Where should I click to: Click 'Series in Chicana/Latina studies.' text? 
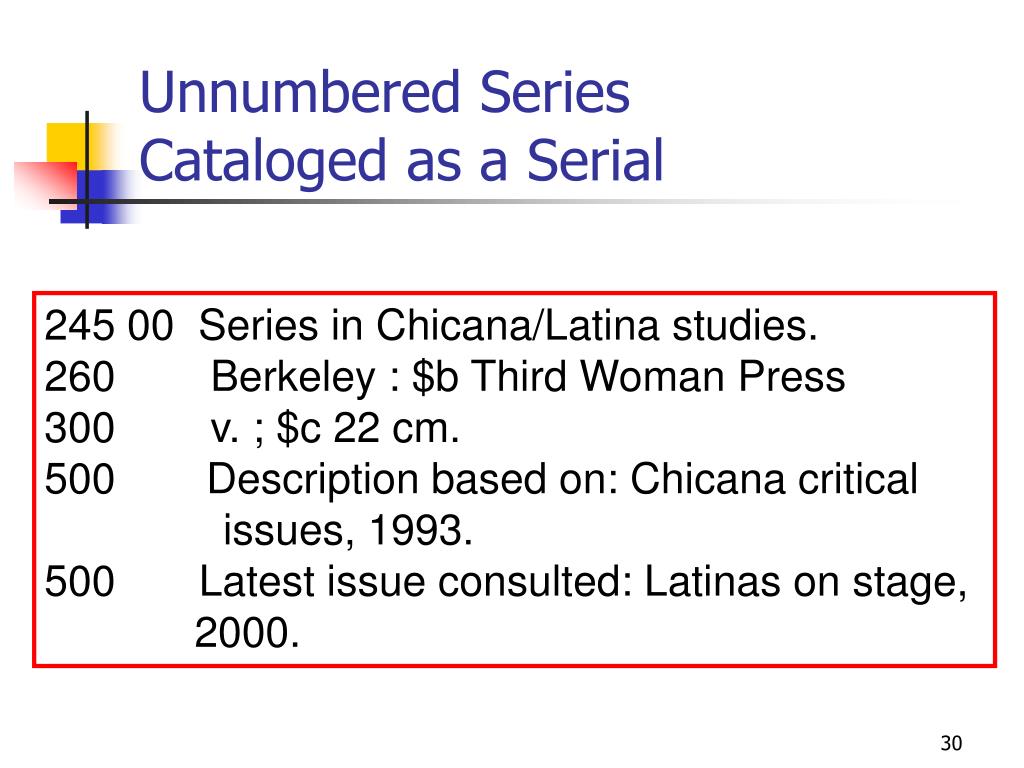pos(508,325)
